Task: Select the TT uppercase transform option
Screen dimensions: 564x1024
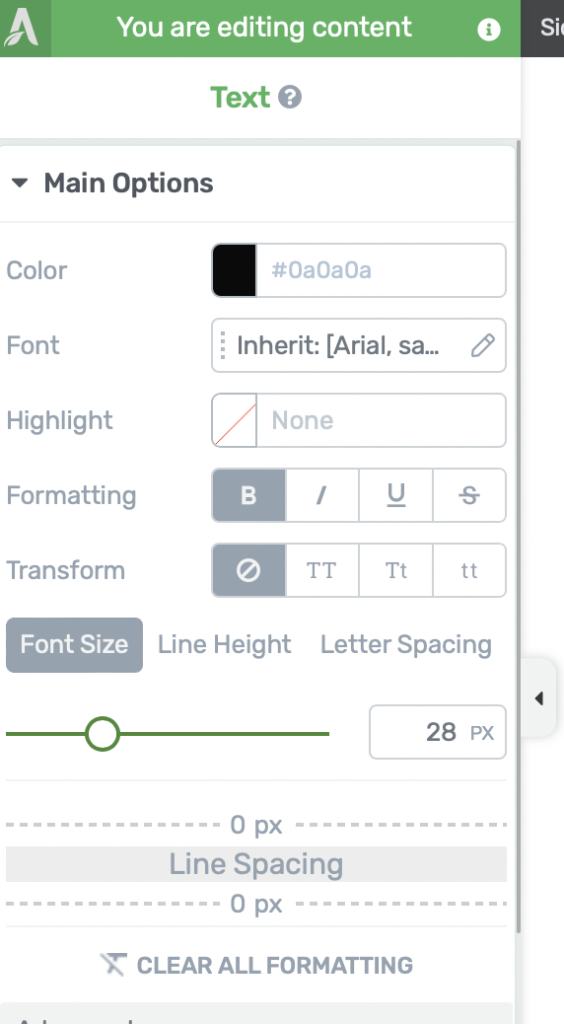Action: [322, 570]
